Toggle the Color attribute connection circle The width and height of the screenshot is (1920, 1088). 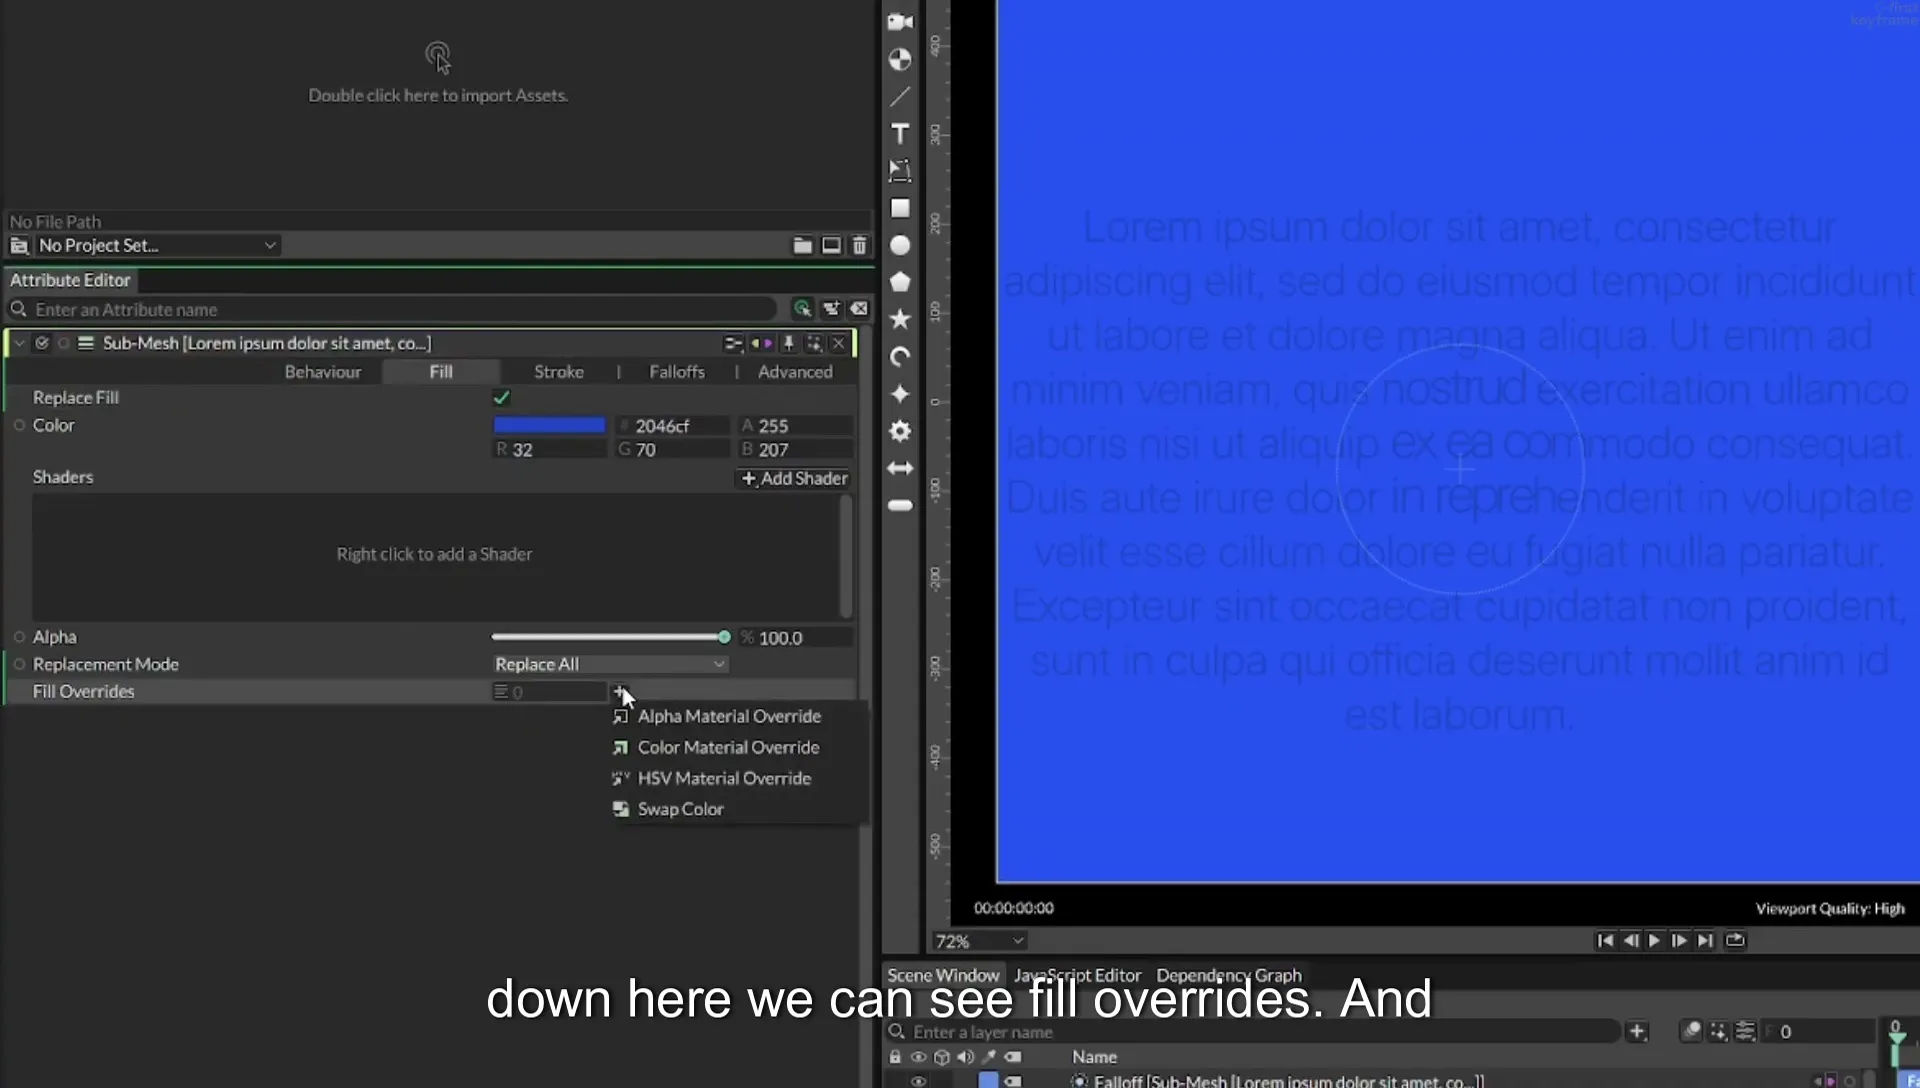19,425
